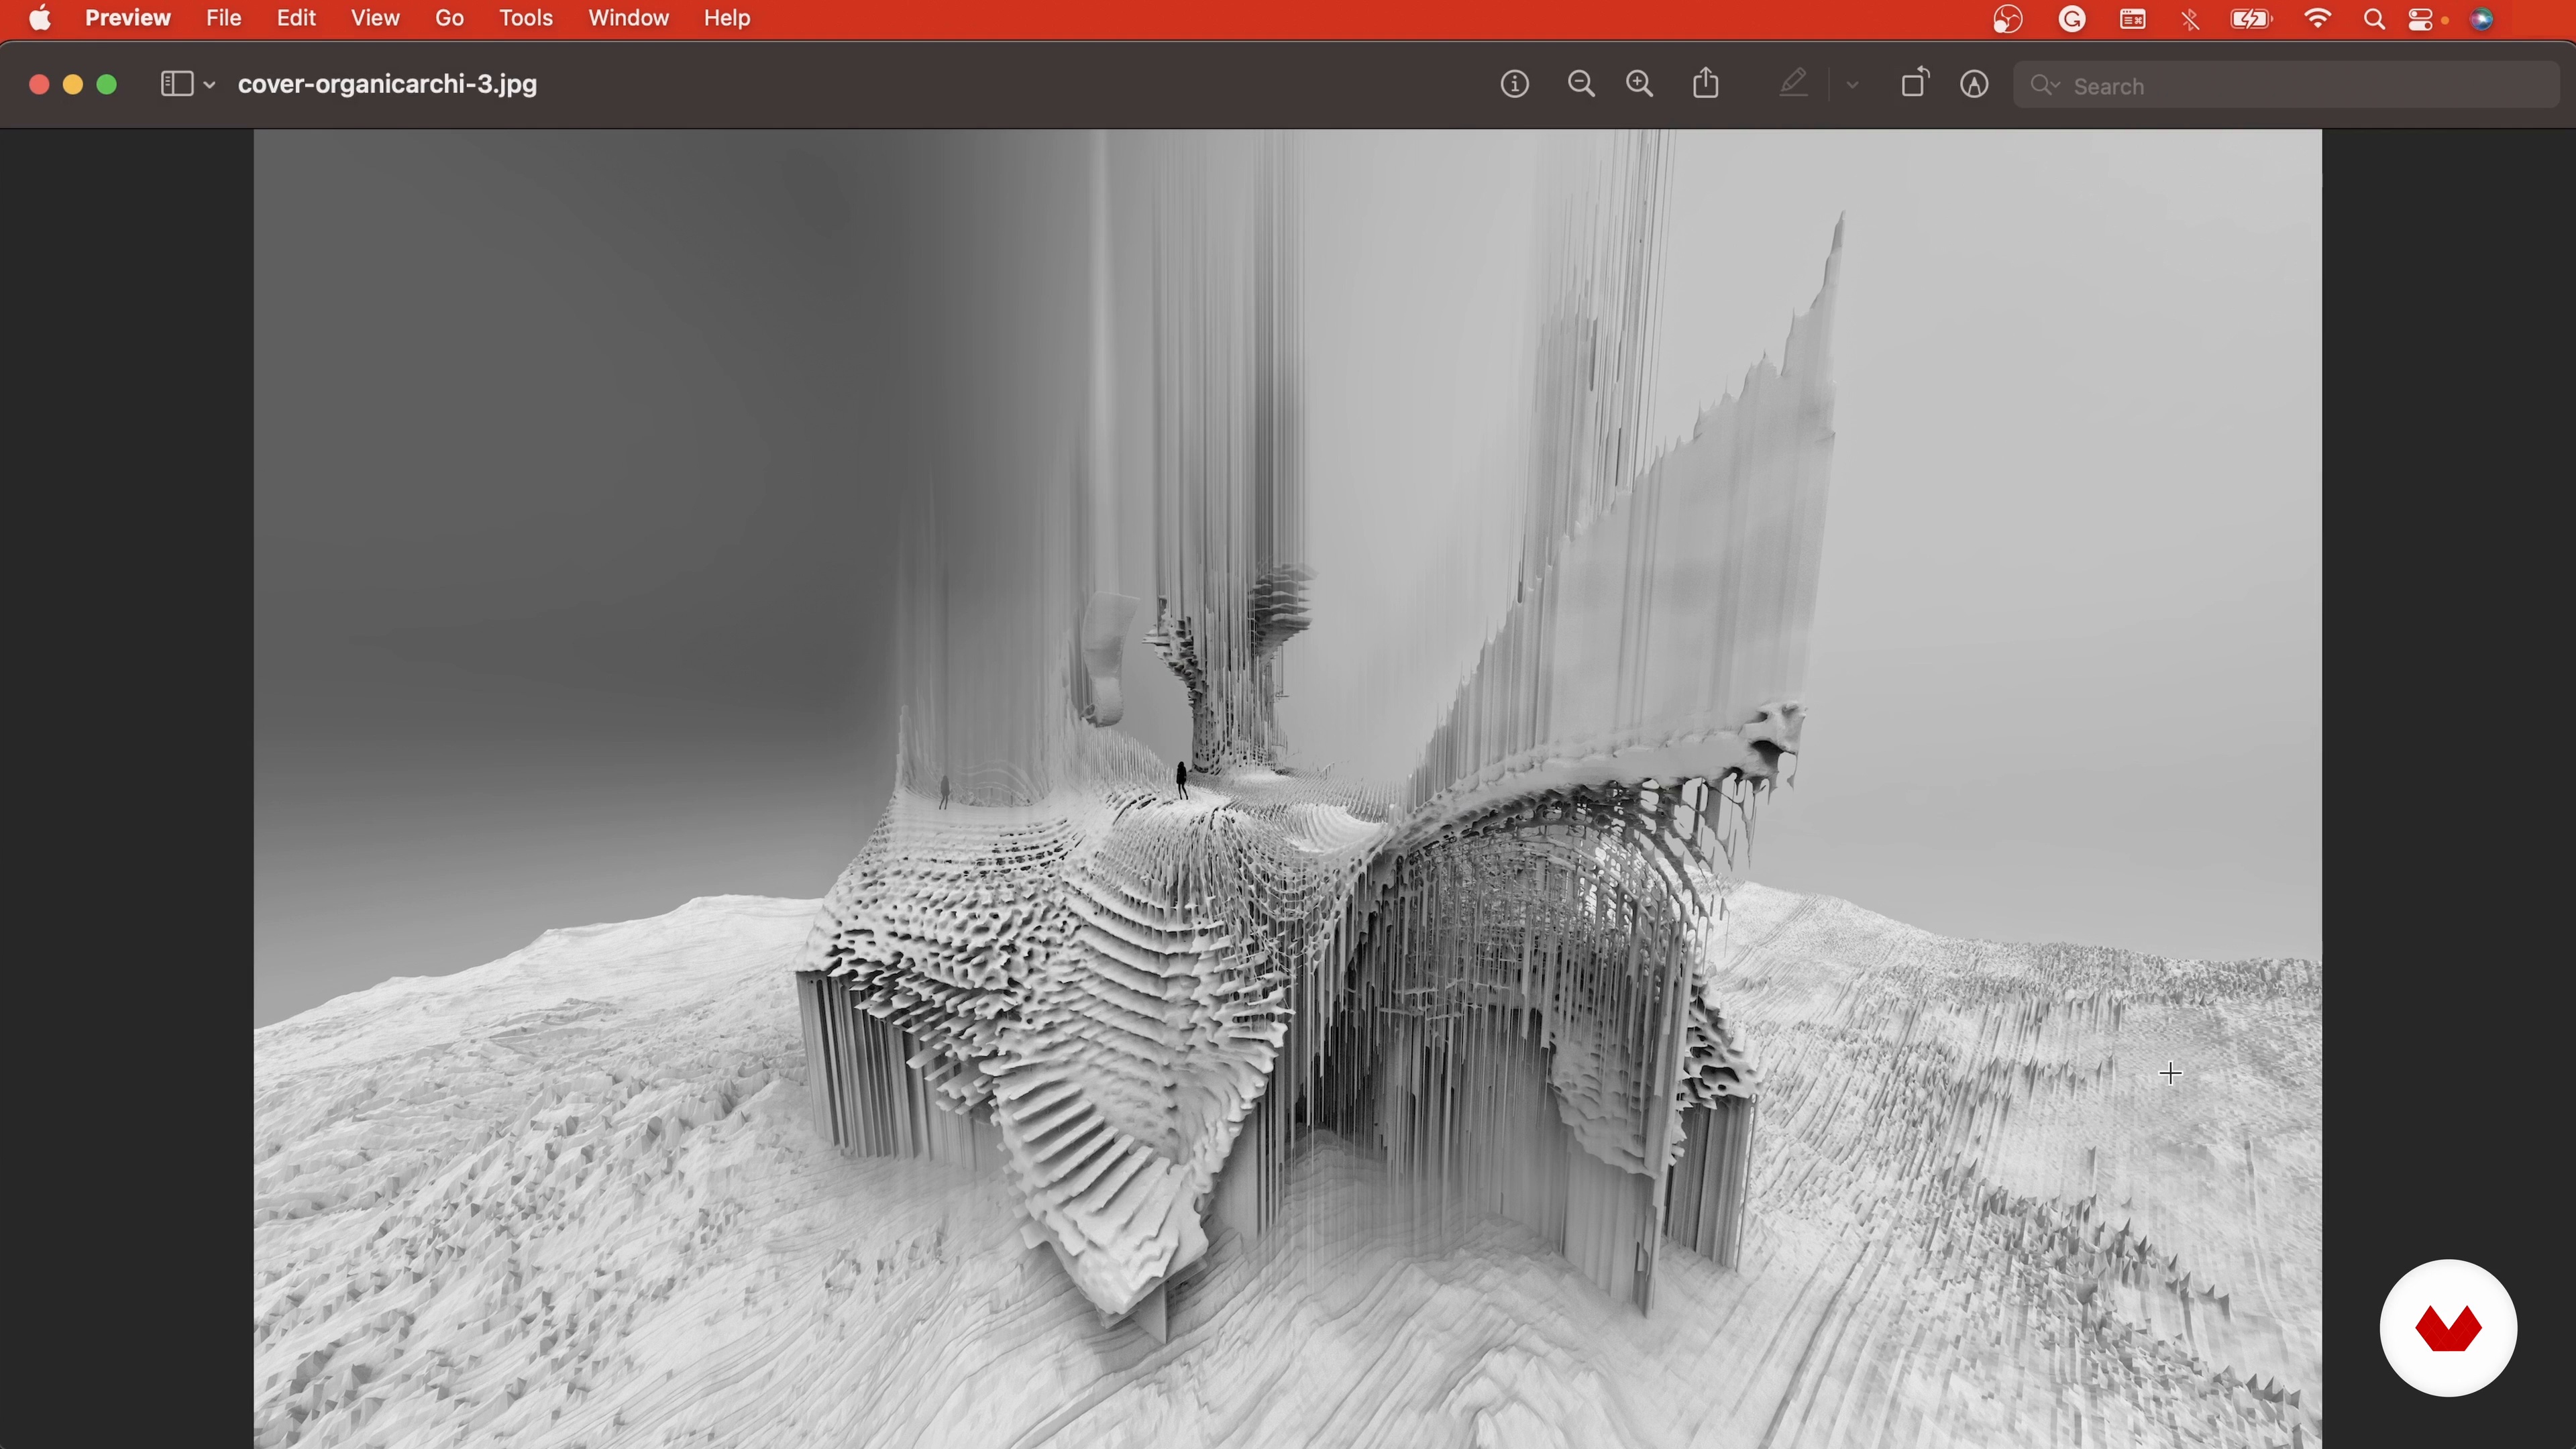Screen dimensions: 2576x1449
Task: Open the Share menu in toolbar
Action: pyautogui.click(x=1707, y=84)
